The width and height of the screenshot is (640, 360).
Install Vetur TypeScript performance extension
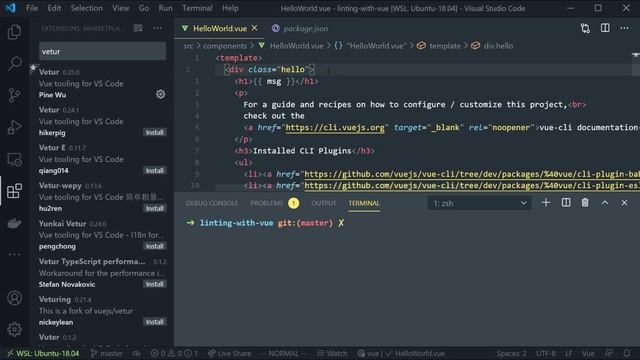click(x=155, y=284)
